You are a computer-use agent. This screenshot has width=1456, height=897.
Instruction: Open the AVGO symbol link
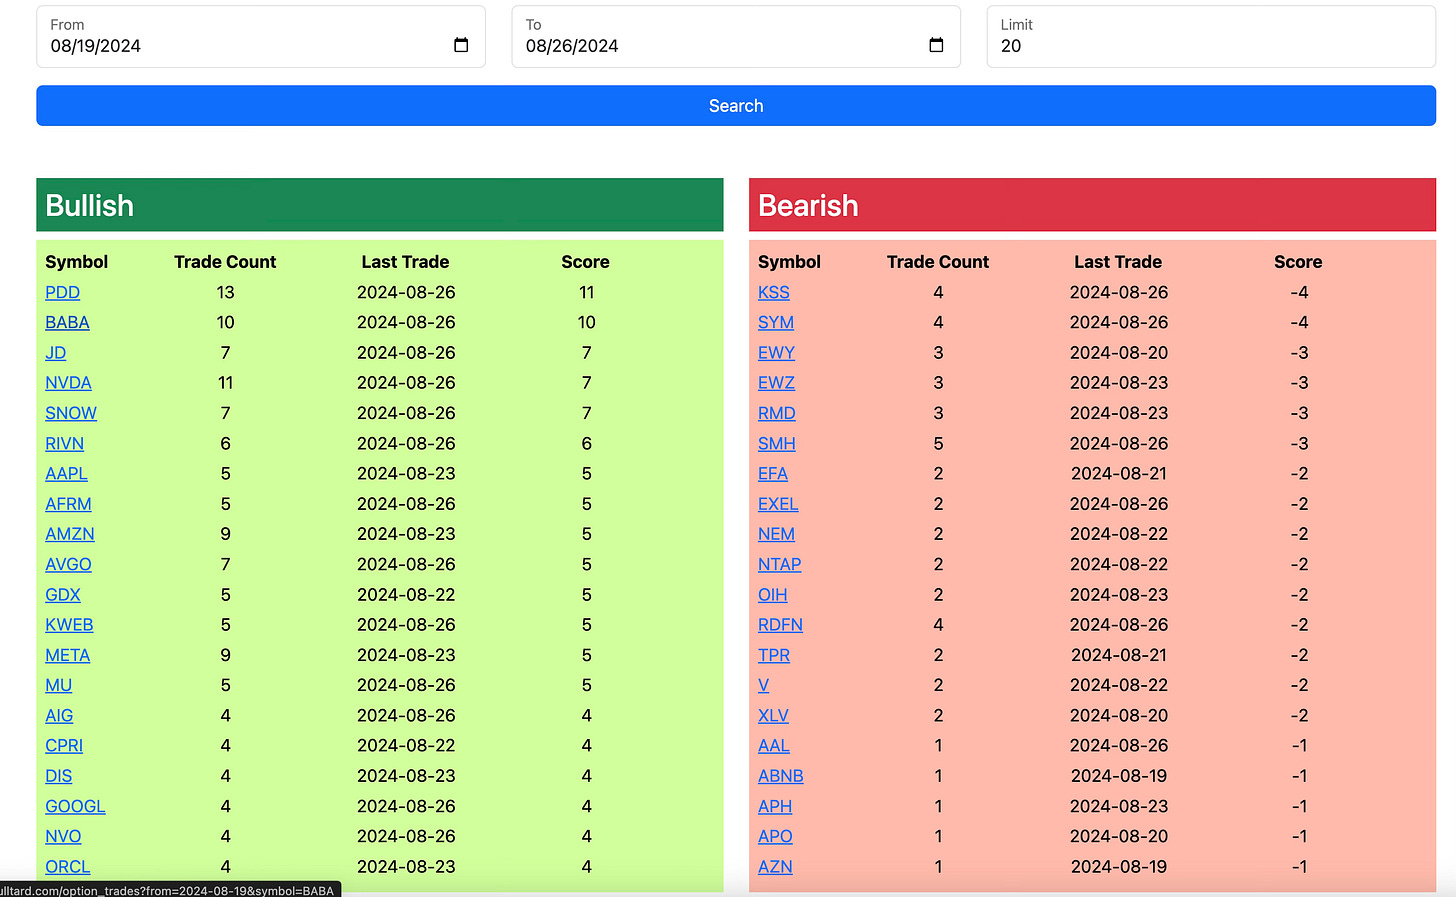pyautogui.click(x=68, y=564)
